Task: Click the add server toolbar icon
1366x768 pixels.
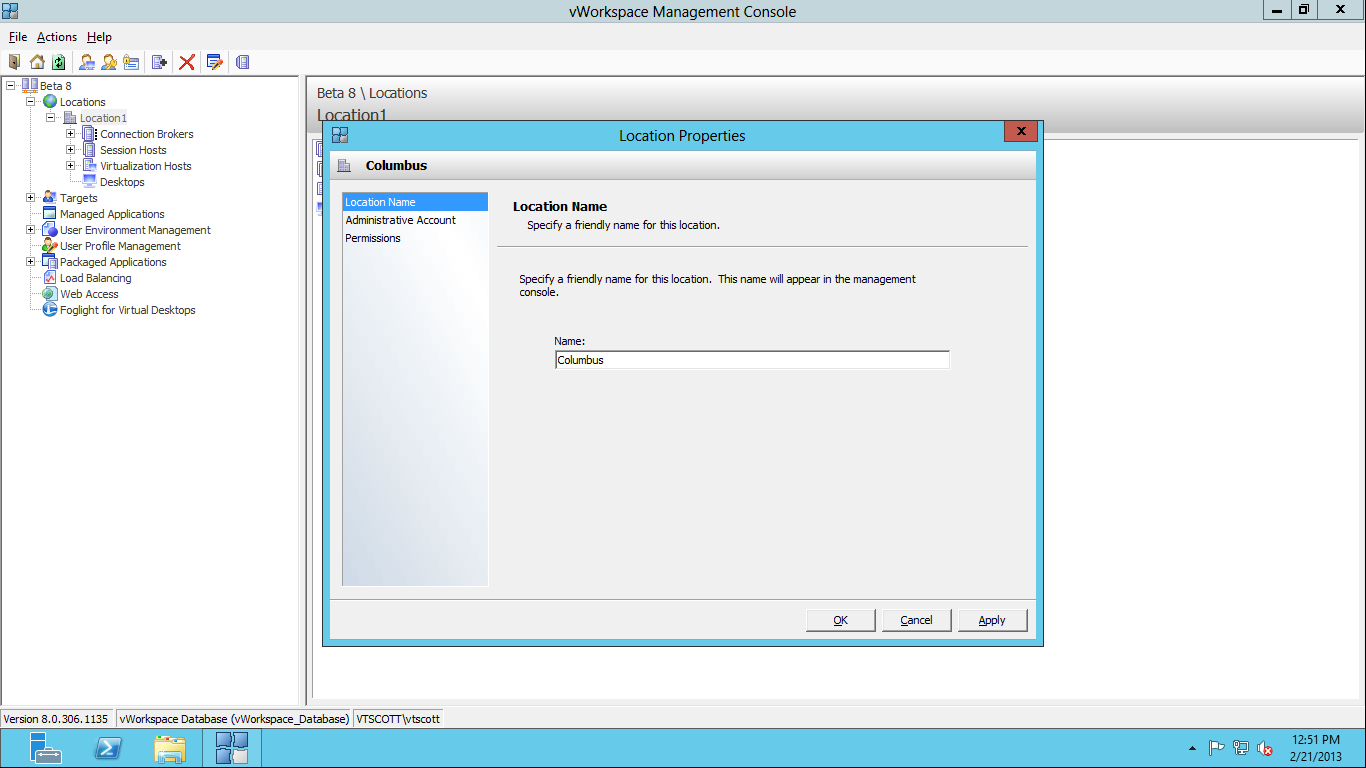Action: point(159,62)
